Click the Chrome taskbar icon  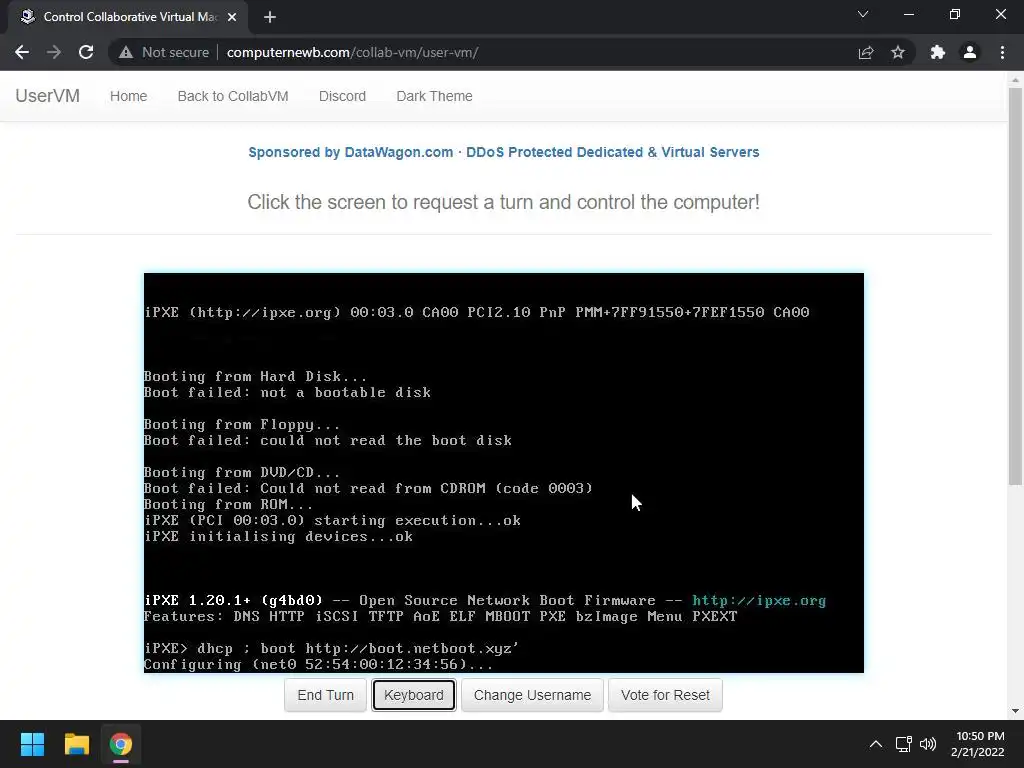click(121, 744)
